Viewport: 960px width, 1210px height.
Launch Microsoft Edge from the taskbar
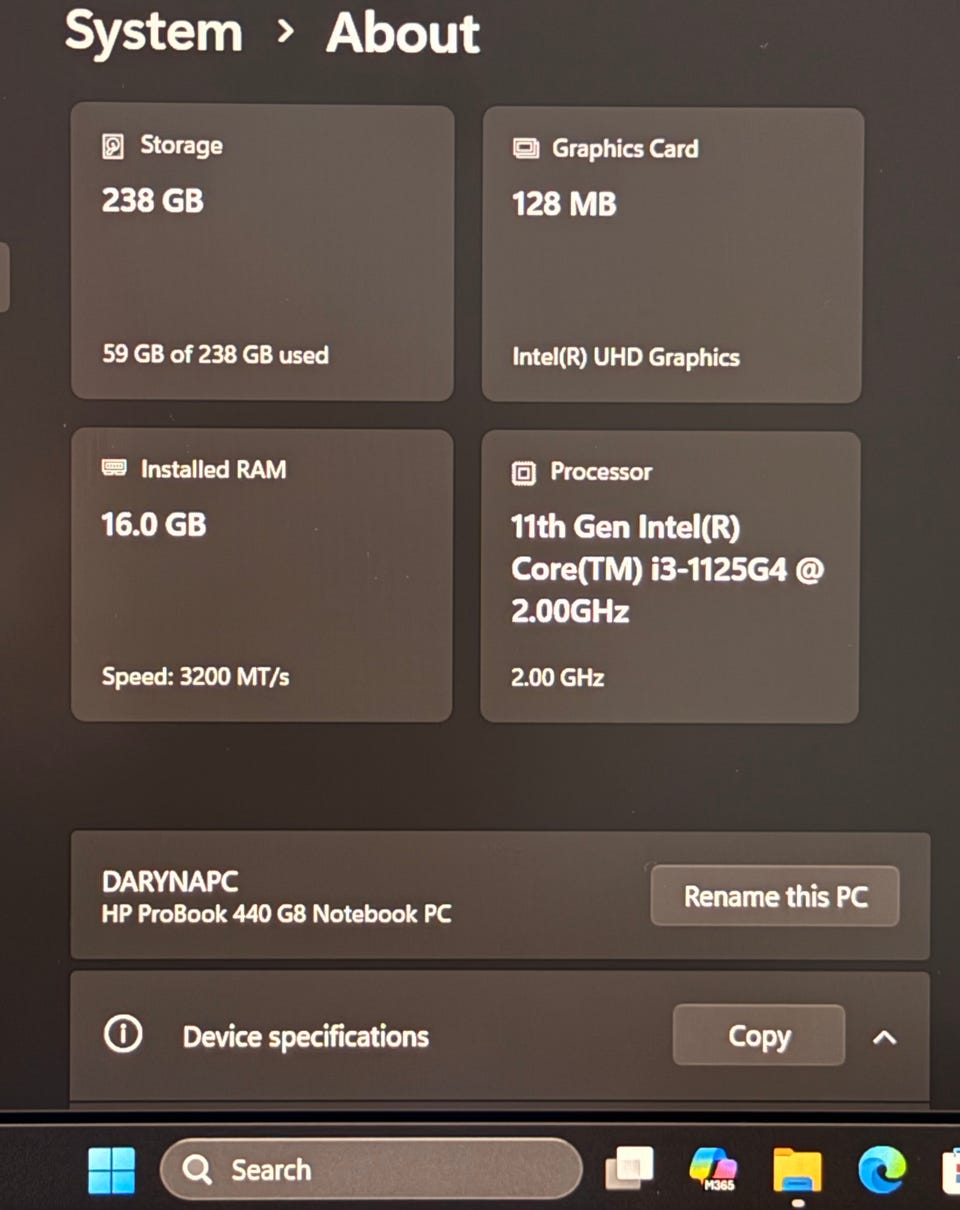[x=881, y=1169]
